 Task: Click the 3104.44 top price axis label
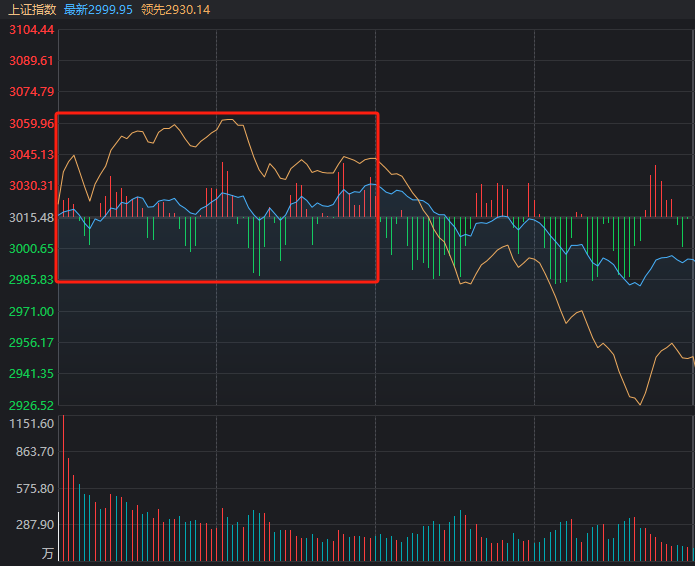click(31, 30)
